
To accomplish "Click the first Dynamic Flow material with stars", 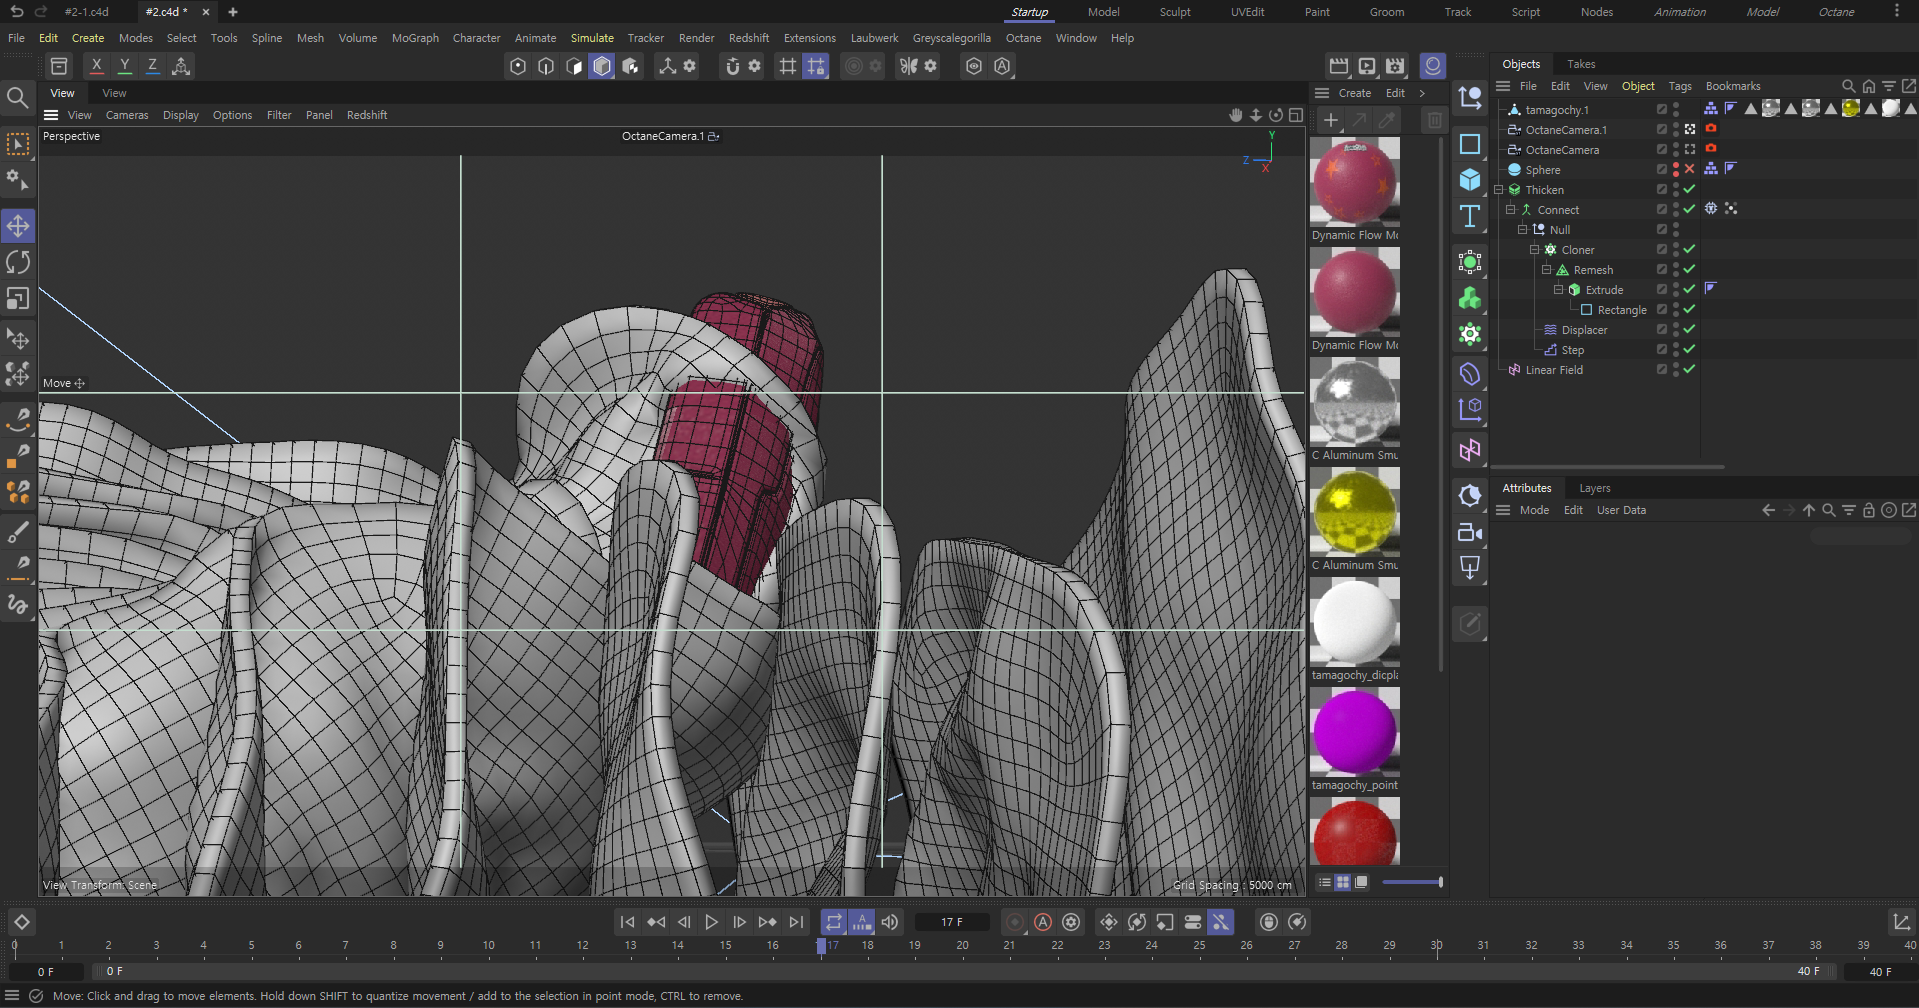I will click(1355, 181).
